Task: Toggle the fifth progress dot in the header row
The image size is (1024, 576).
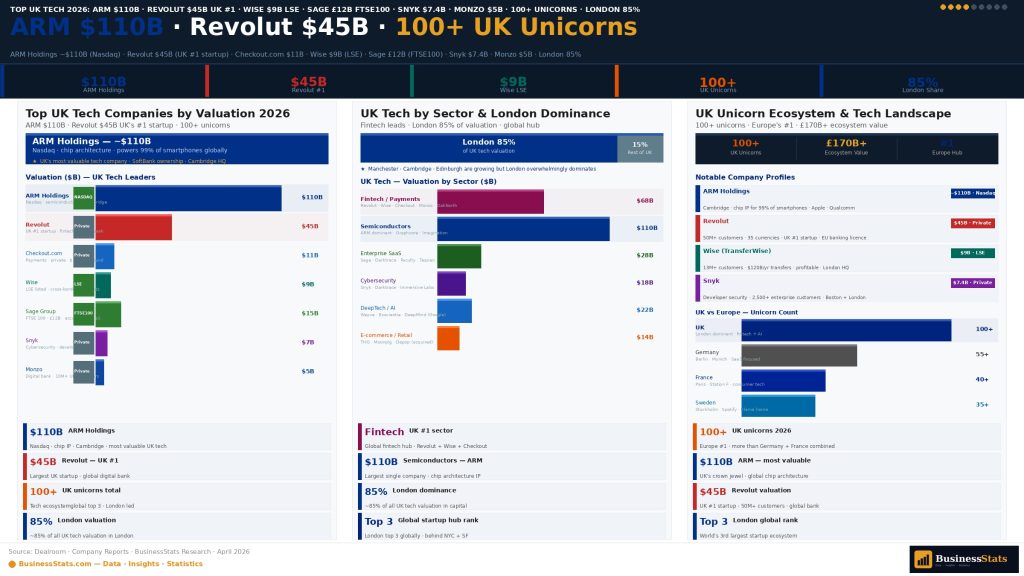Action: click(974, 7)
